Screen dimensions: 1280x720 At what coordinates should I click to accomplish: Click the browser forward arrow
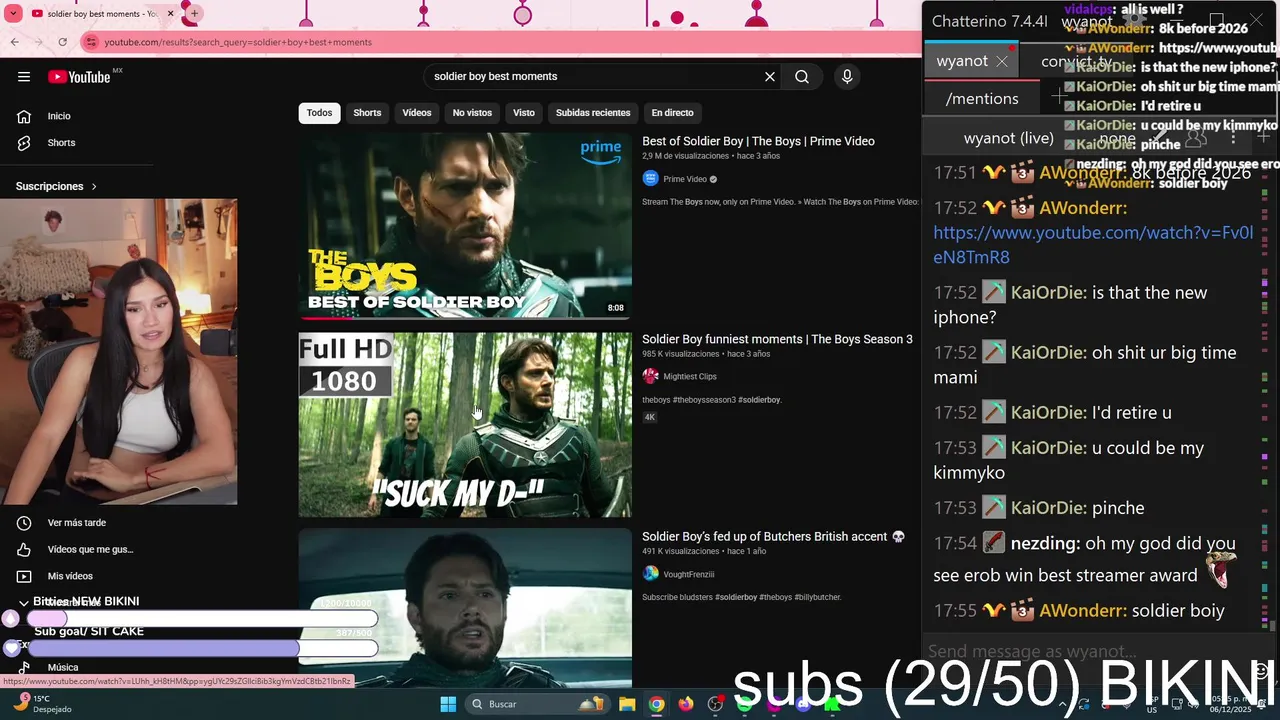(39, 42)
